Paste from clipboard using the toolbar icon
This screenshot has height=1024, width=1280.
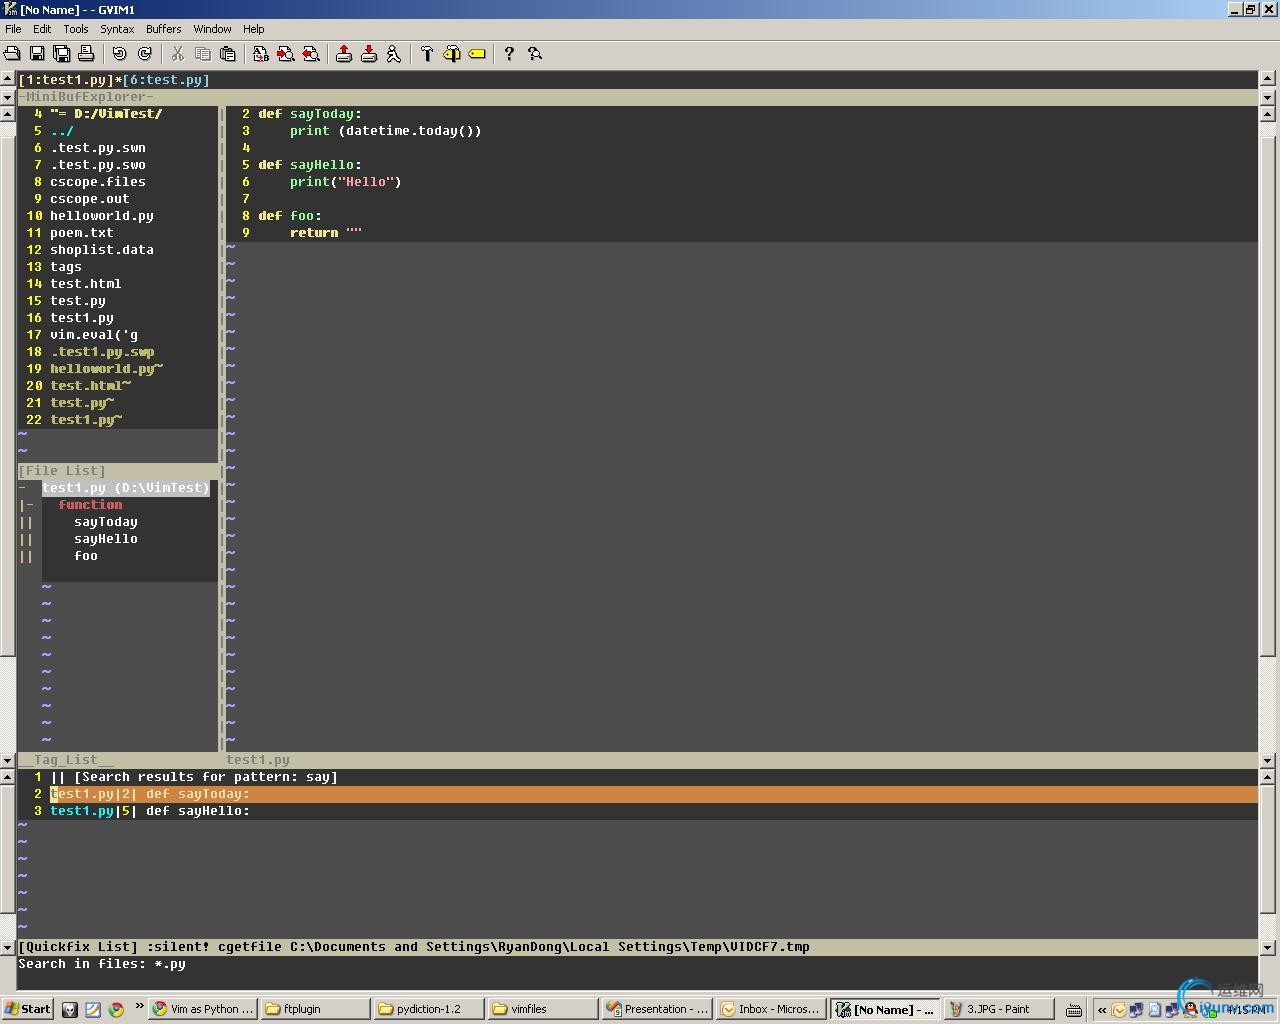click(228, 54)
